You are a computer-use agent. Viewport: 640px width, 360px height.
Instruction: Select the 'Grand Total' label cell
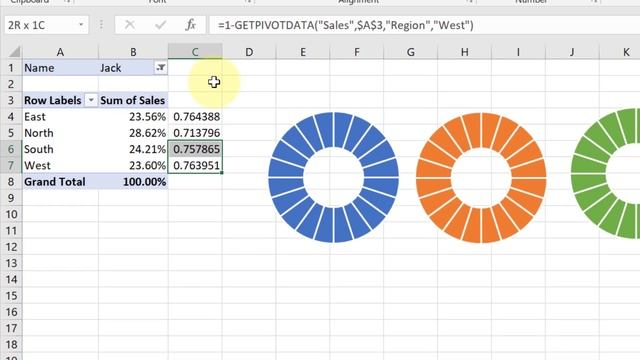pyautogui.click(x=60, y=182)
